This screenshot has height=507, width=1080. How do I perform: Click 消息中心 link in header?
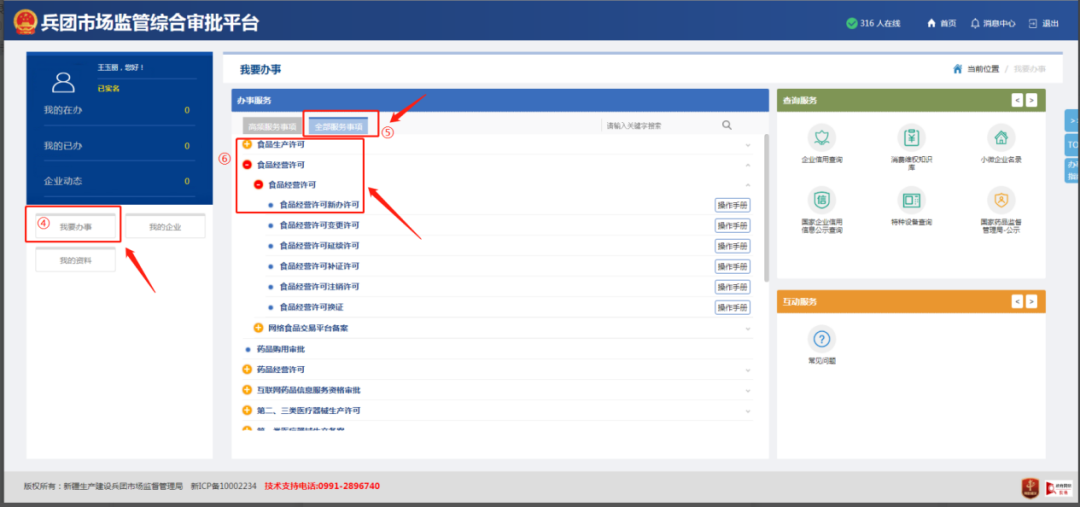(x=999, y=23)
